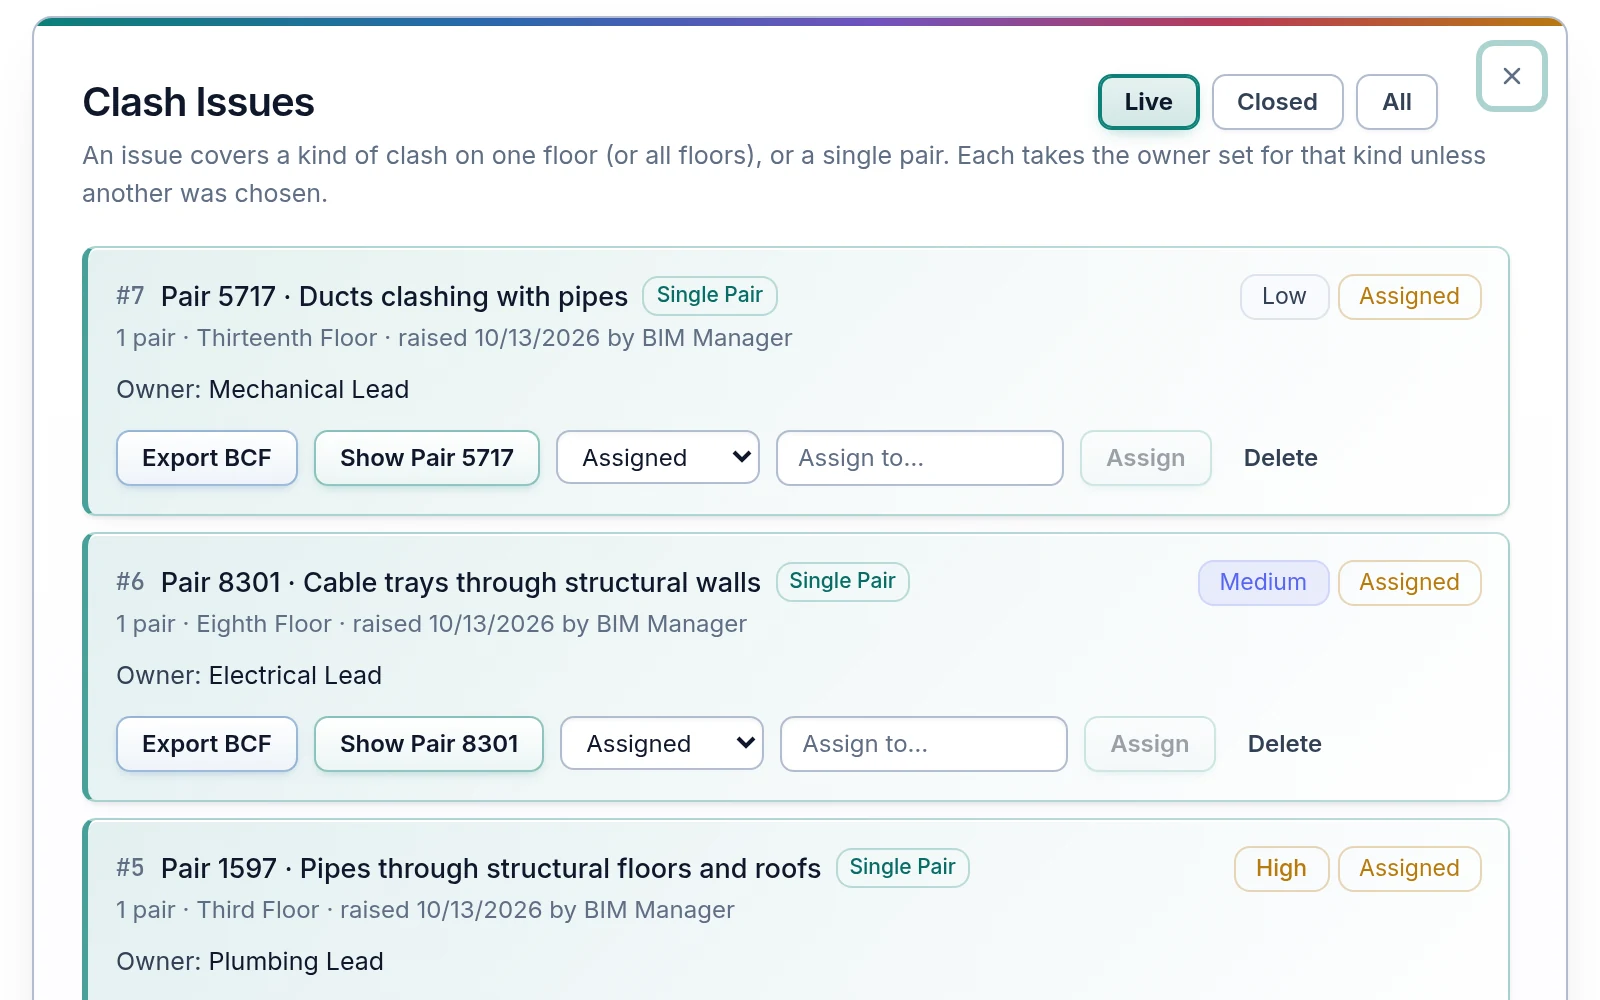The height and width of the screenshot is (1000, 1600).
Task: Close the Clash Issues dialog
Action: [1511, 76]
